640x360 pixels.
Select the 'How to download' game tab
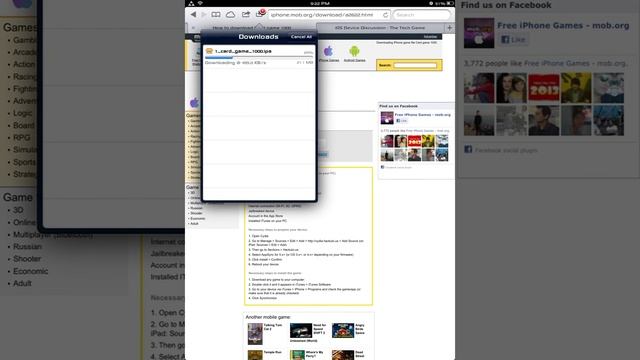point(253,28)
